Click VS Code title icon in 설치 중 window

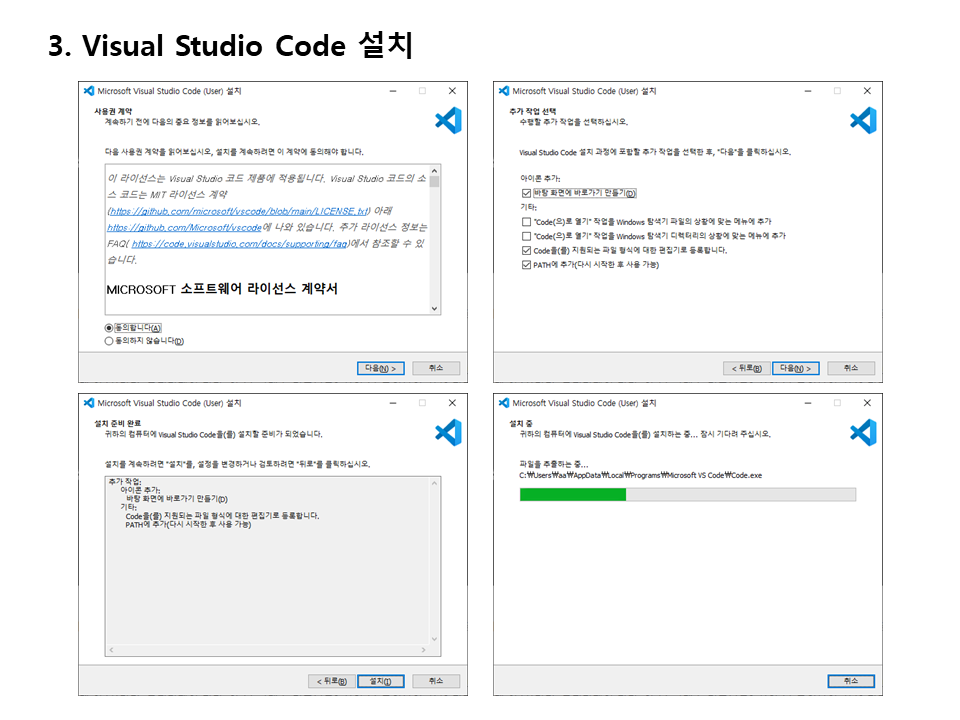(504, 403)
